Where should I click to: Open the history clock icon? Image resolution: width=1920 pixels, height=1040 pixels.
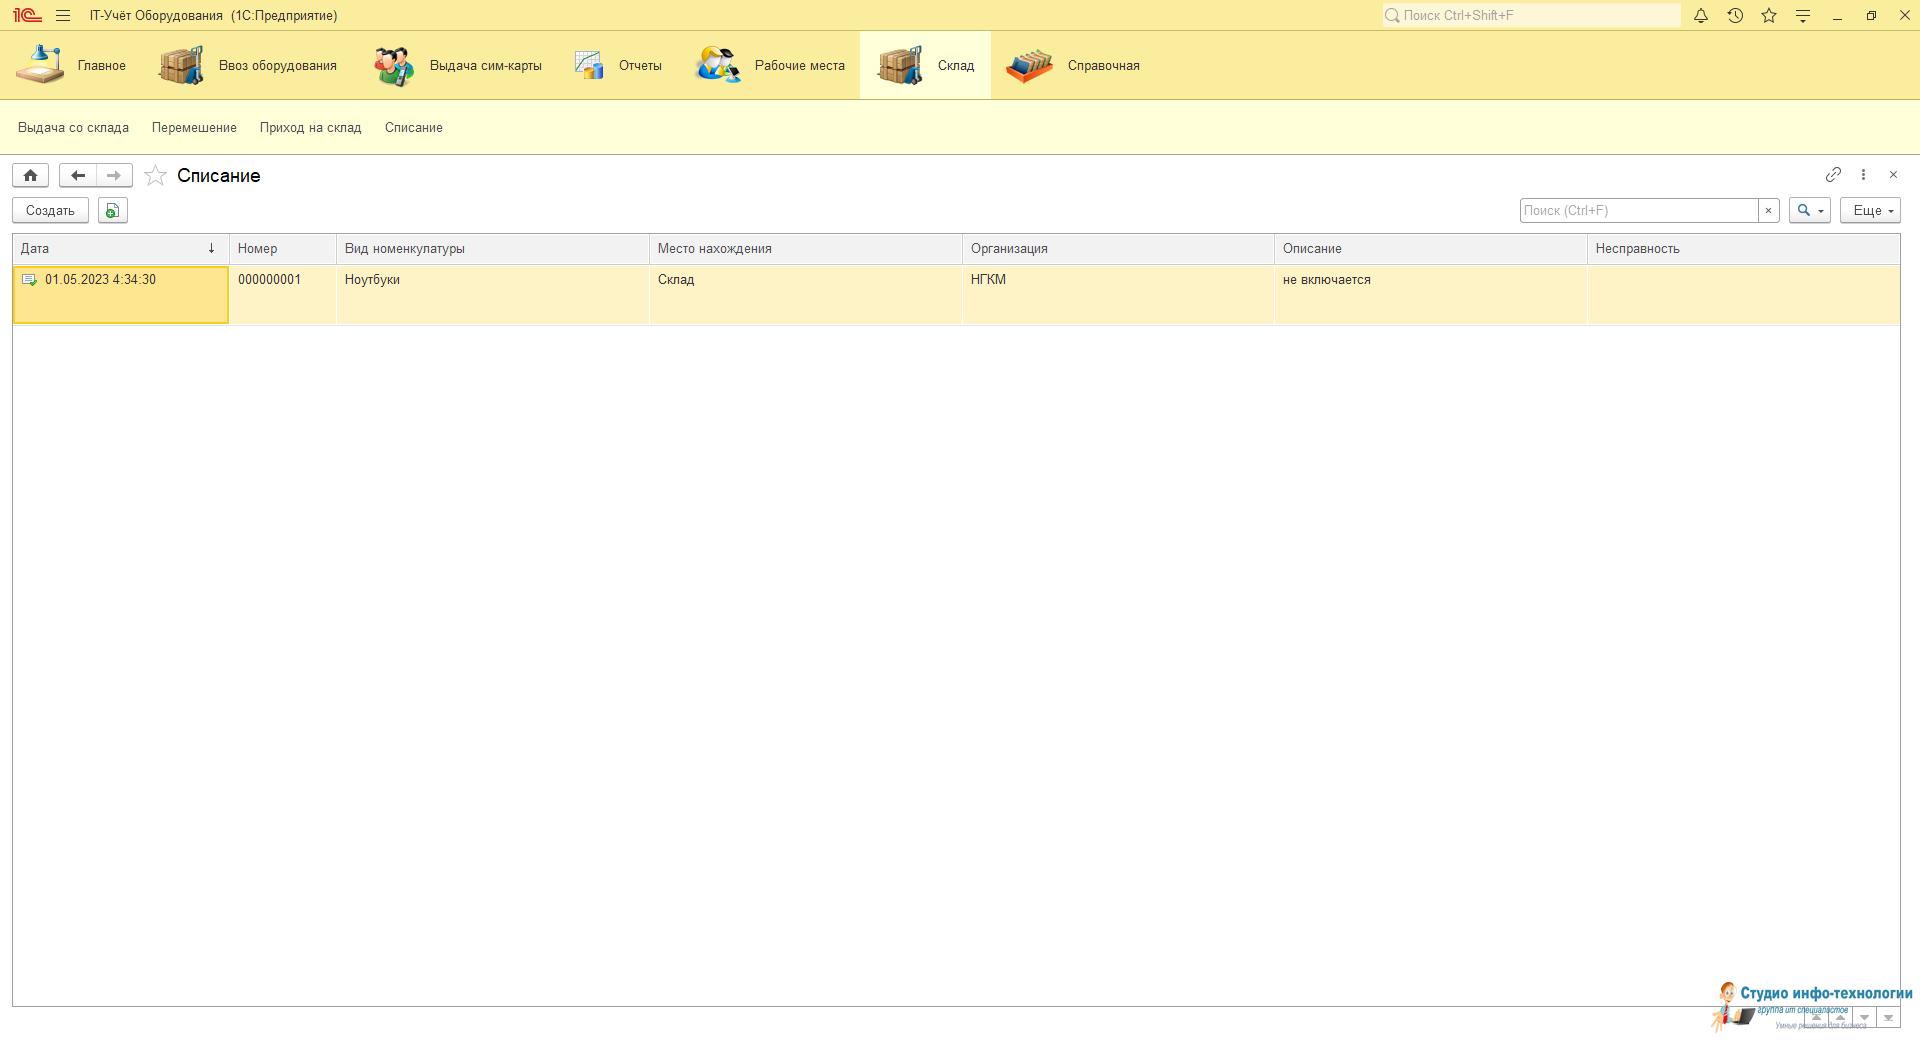tap(1735, 16)
